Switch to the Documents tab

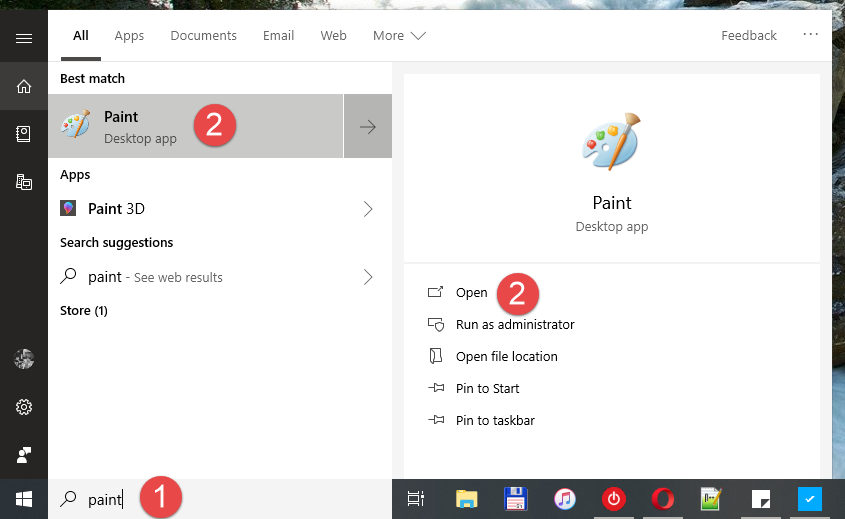(x=204, y=36)
